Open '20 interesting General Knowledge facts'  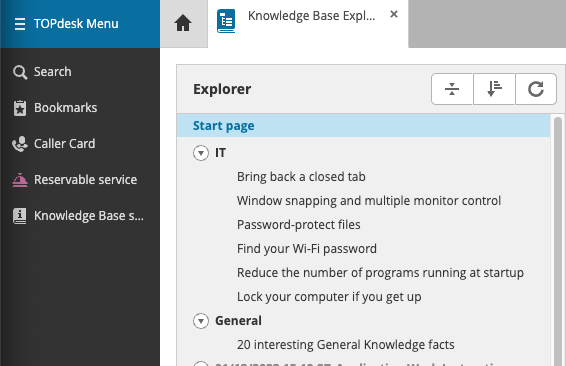pyautogui.click(x=345, y=345)
